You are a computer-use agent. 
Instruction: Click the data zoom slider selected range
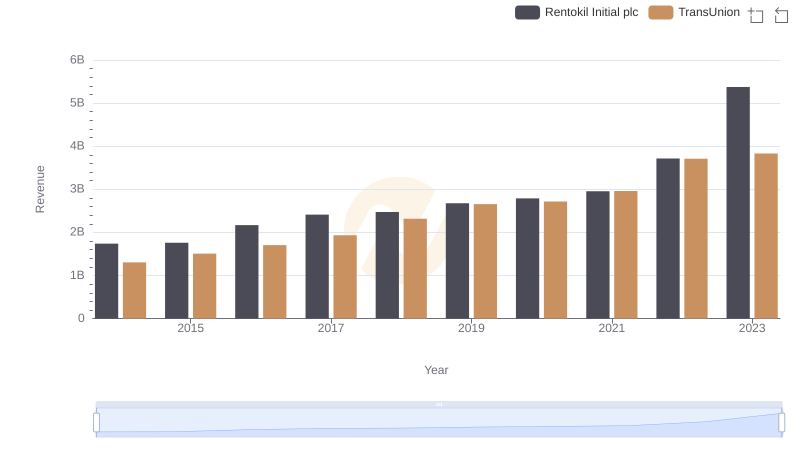point(439,423)
